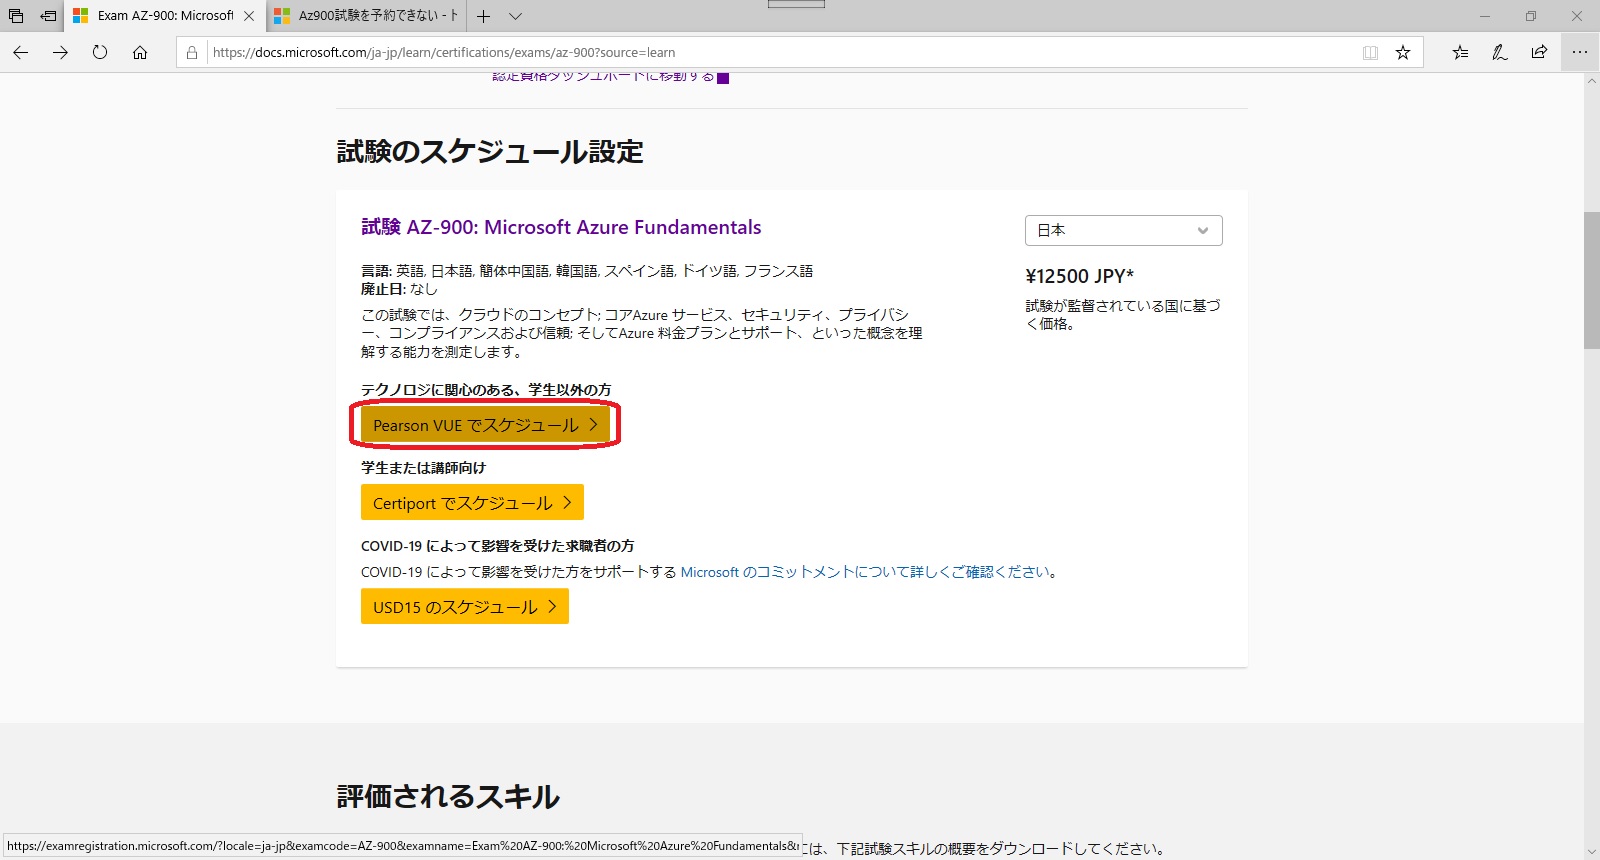This screenshot has width=1600, height=860.
Task: Open the 日本 country dropdown
Action: pos(1123,230)
